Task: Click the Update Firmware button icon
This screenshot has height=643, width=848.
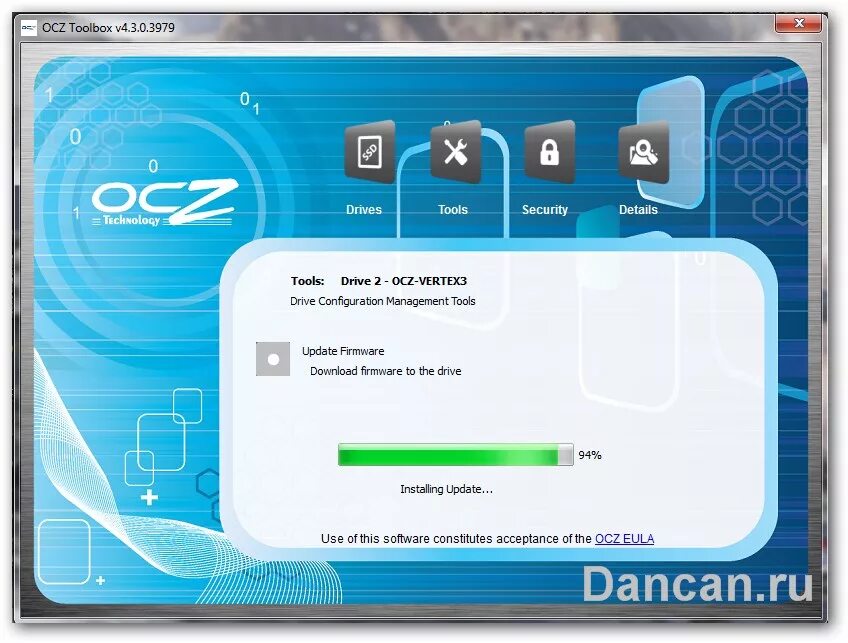Action: [273, 359]
